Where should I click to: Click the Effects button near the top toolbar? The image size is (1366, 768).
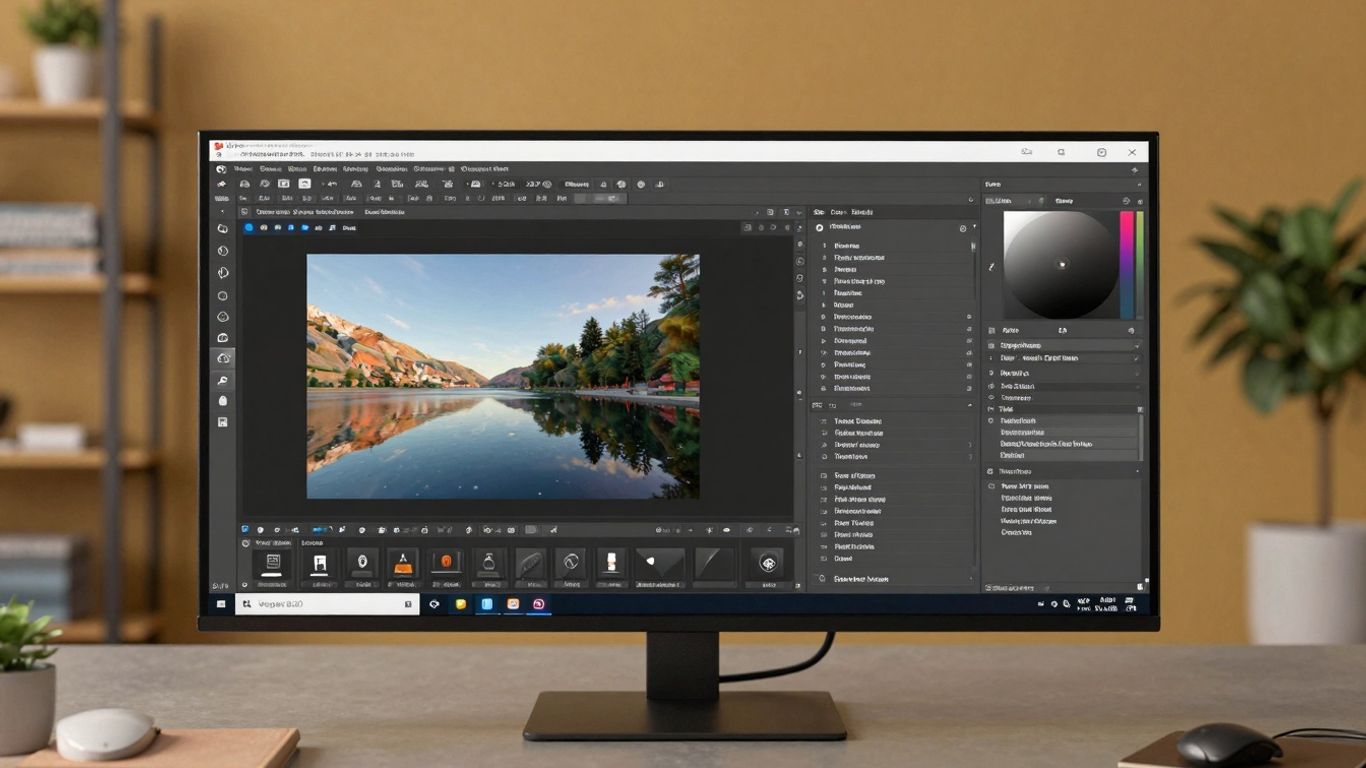pos(577,184)
